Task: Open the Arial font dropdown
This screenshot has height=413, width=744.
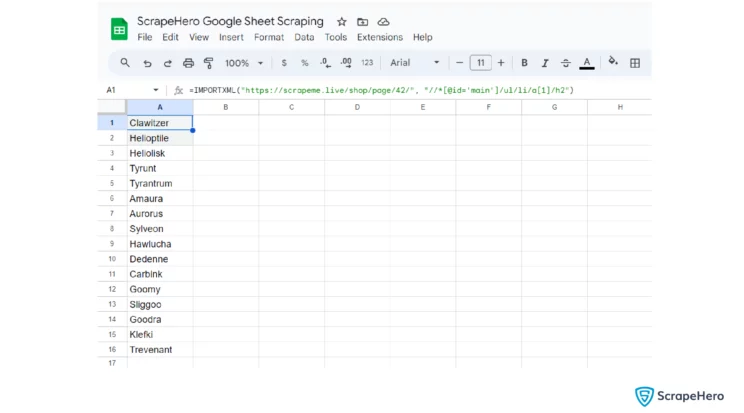Action: [x=415, y=63]
